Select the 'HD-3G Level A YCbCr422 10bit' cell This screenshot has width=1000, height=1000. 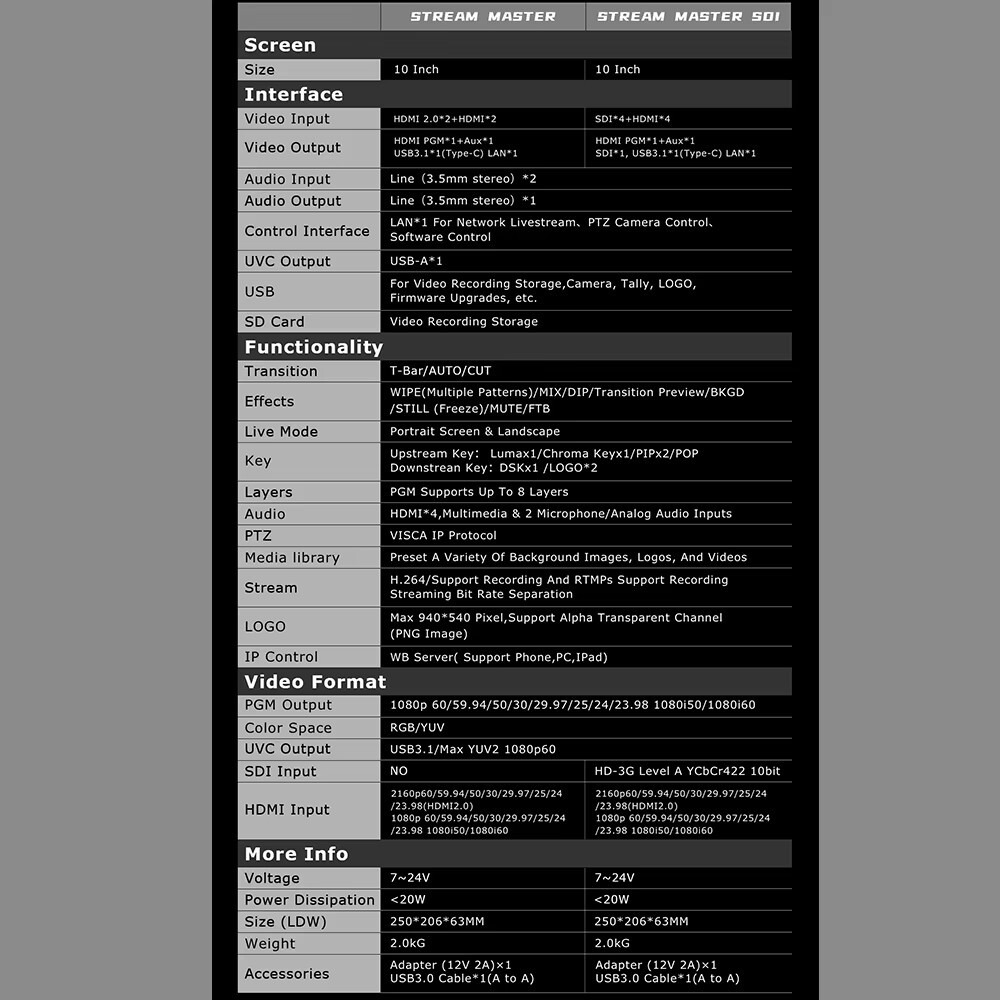pyautogui.click(x=687, y=771)
